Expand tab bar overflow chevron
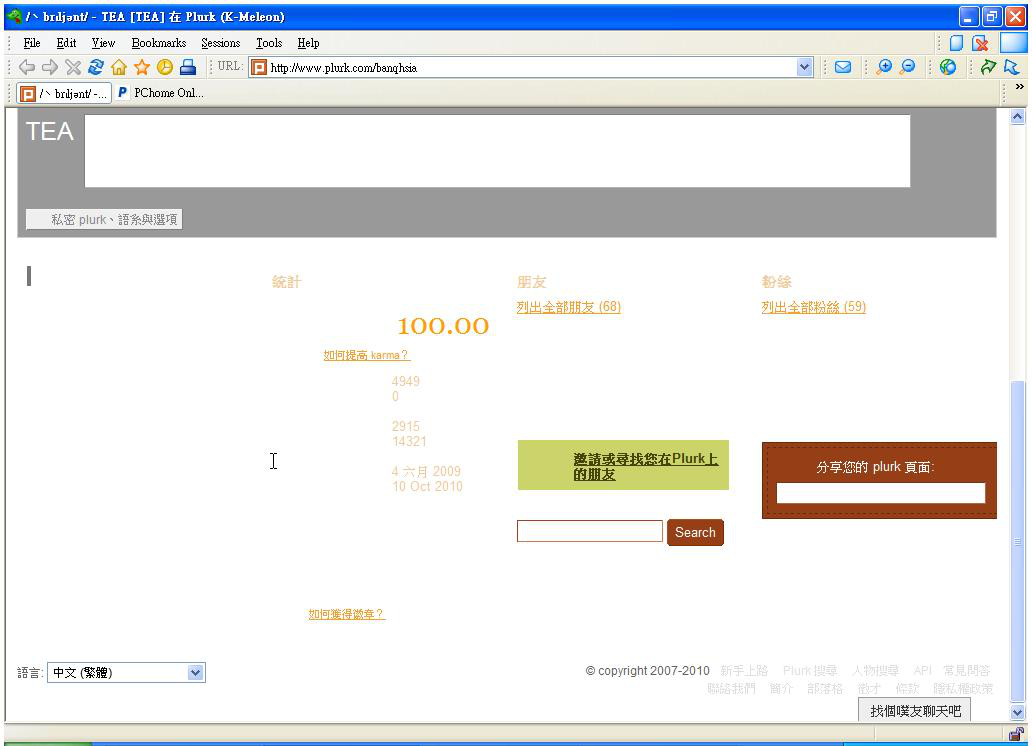1032x746 pixels. click(x=1019, y=87)
